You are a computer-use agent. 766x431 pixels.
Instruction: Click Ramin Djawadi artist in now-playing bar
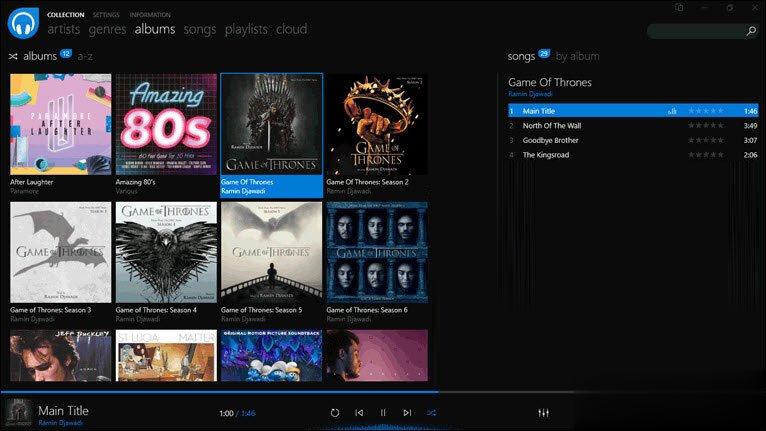tap(61, 423)
